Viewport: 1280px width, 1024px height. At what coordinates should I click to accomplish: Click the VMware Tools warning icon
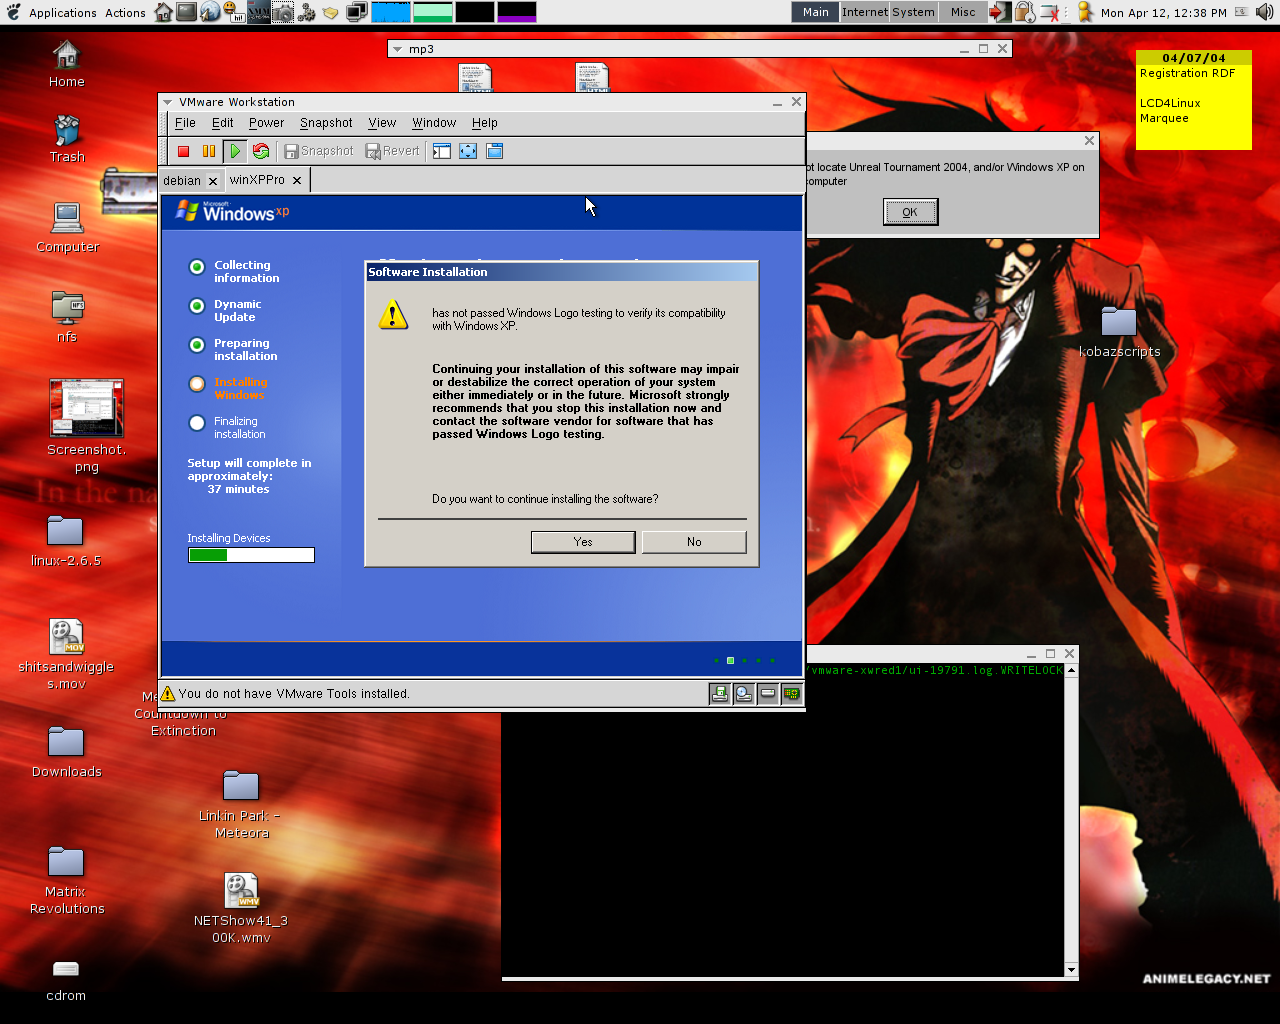coord(168,693)
